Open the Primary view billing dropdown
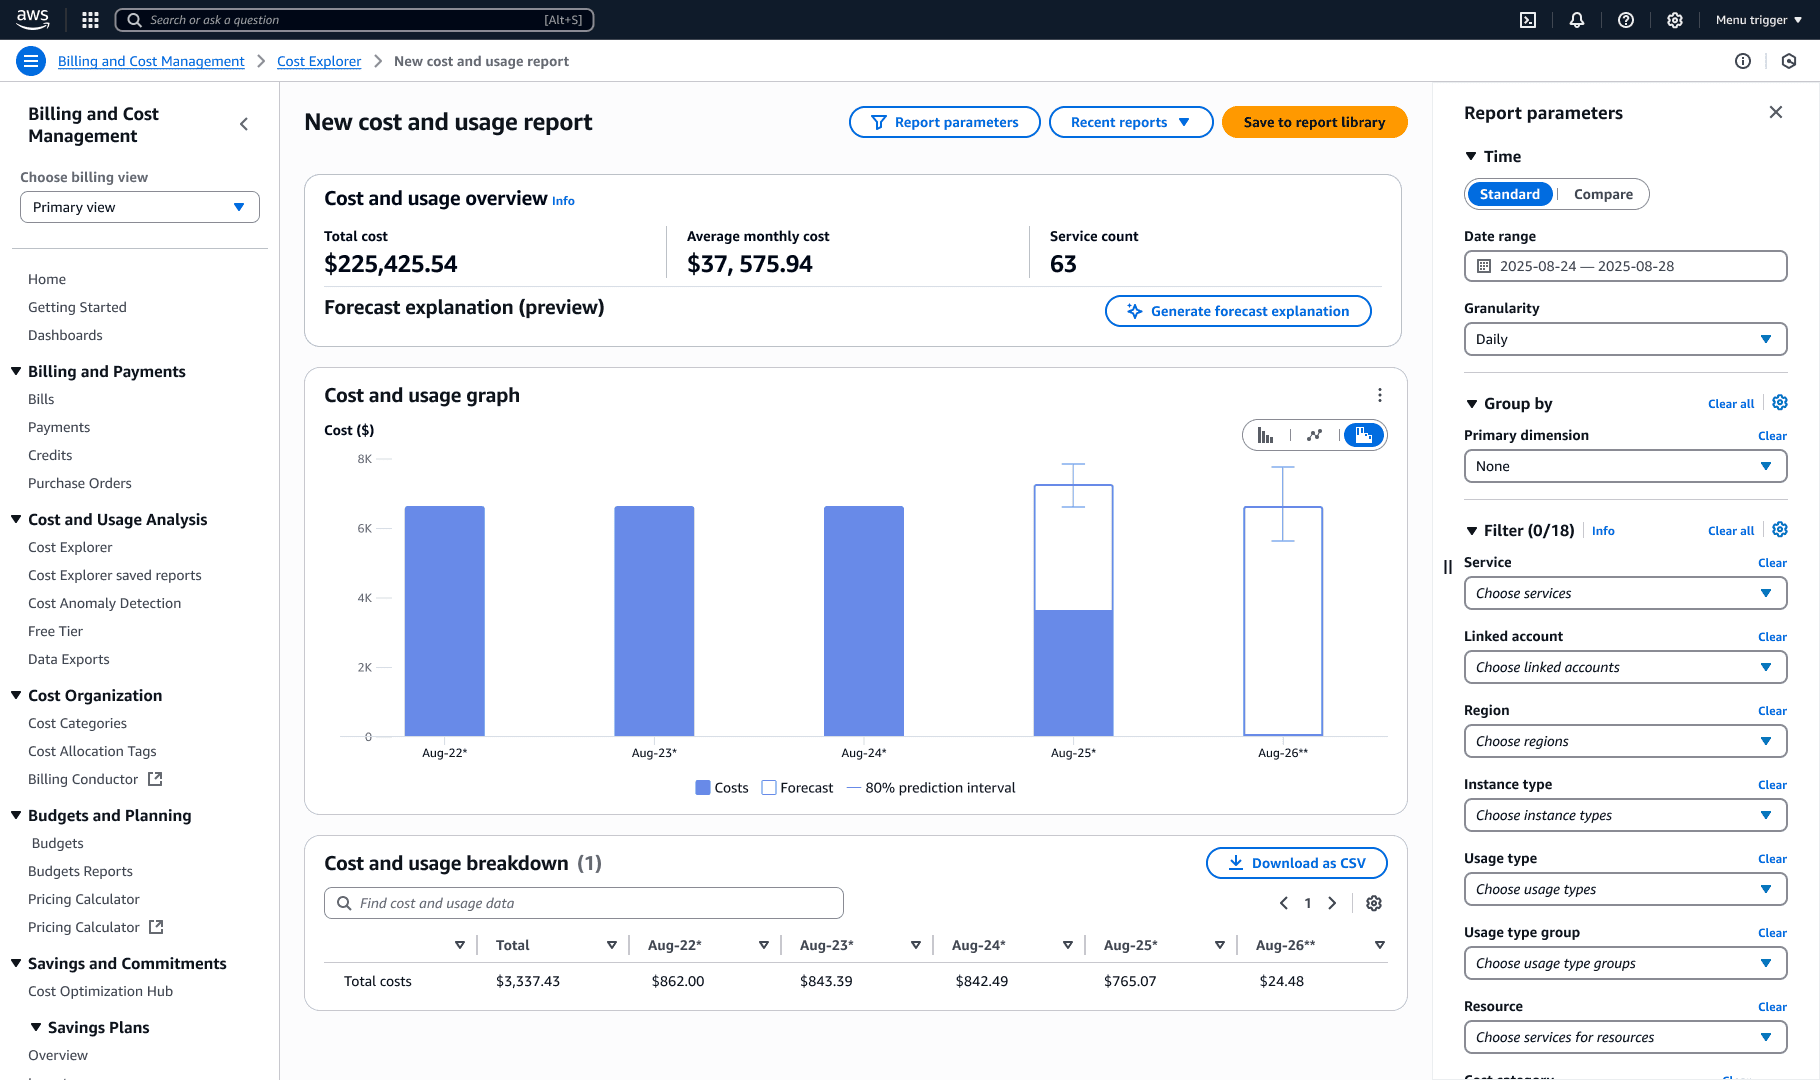The height and width of the screenshot is (1080, 1820). point(140,207)
